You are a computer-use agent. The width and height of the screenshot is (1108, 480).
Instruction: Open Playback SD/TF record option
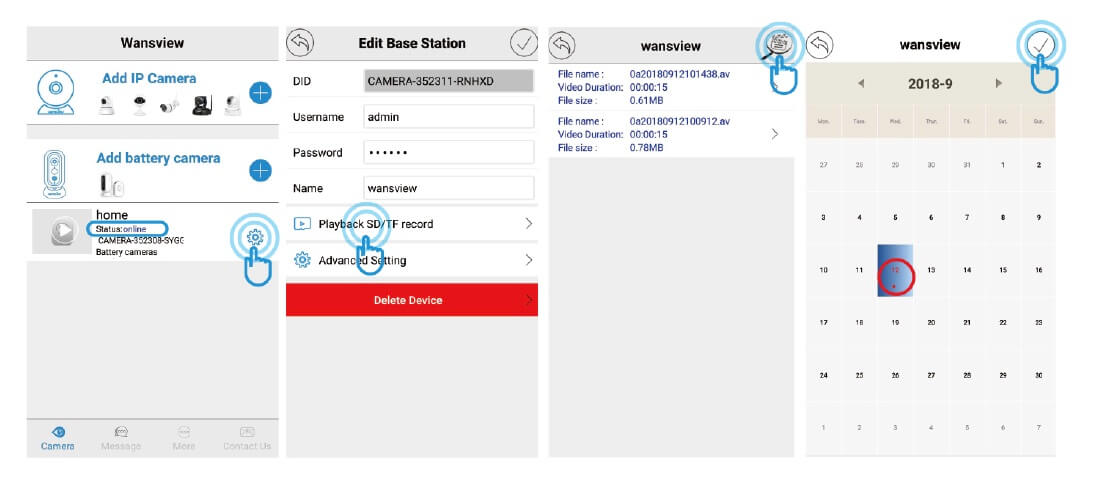pyautogui.click(x=412, y=224)
